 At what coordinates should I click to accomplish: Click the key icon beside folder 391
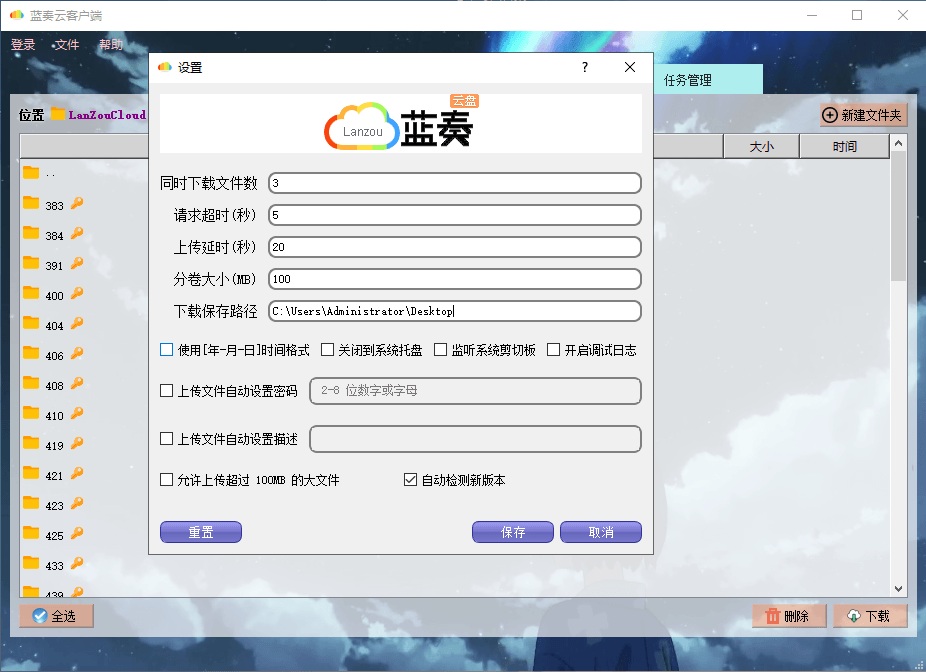click(77, 263)
